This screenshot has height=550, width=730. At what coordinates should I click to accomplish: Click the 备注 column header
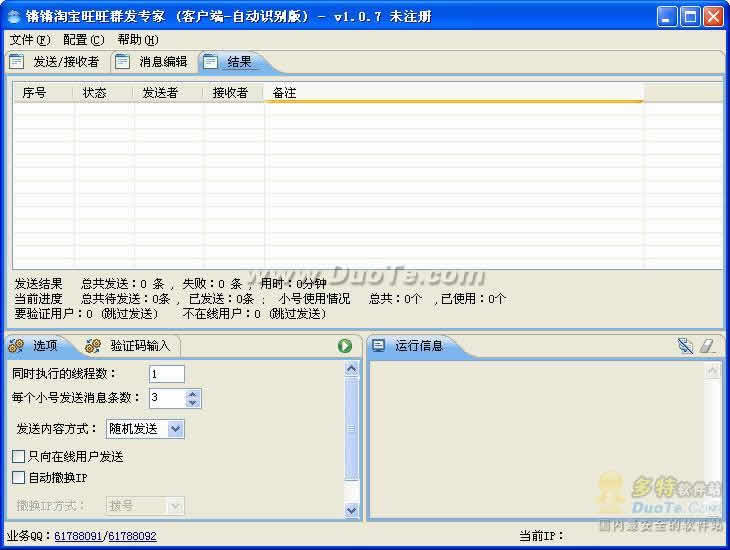click(453, 93)
